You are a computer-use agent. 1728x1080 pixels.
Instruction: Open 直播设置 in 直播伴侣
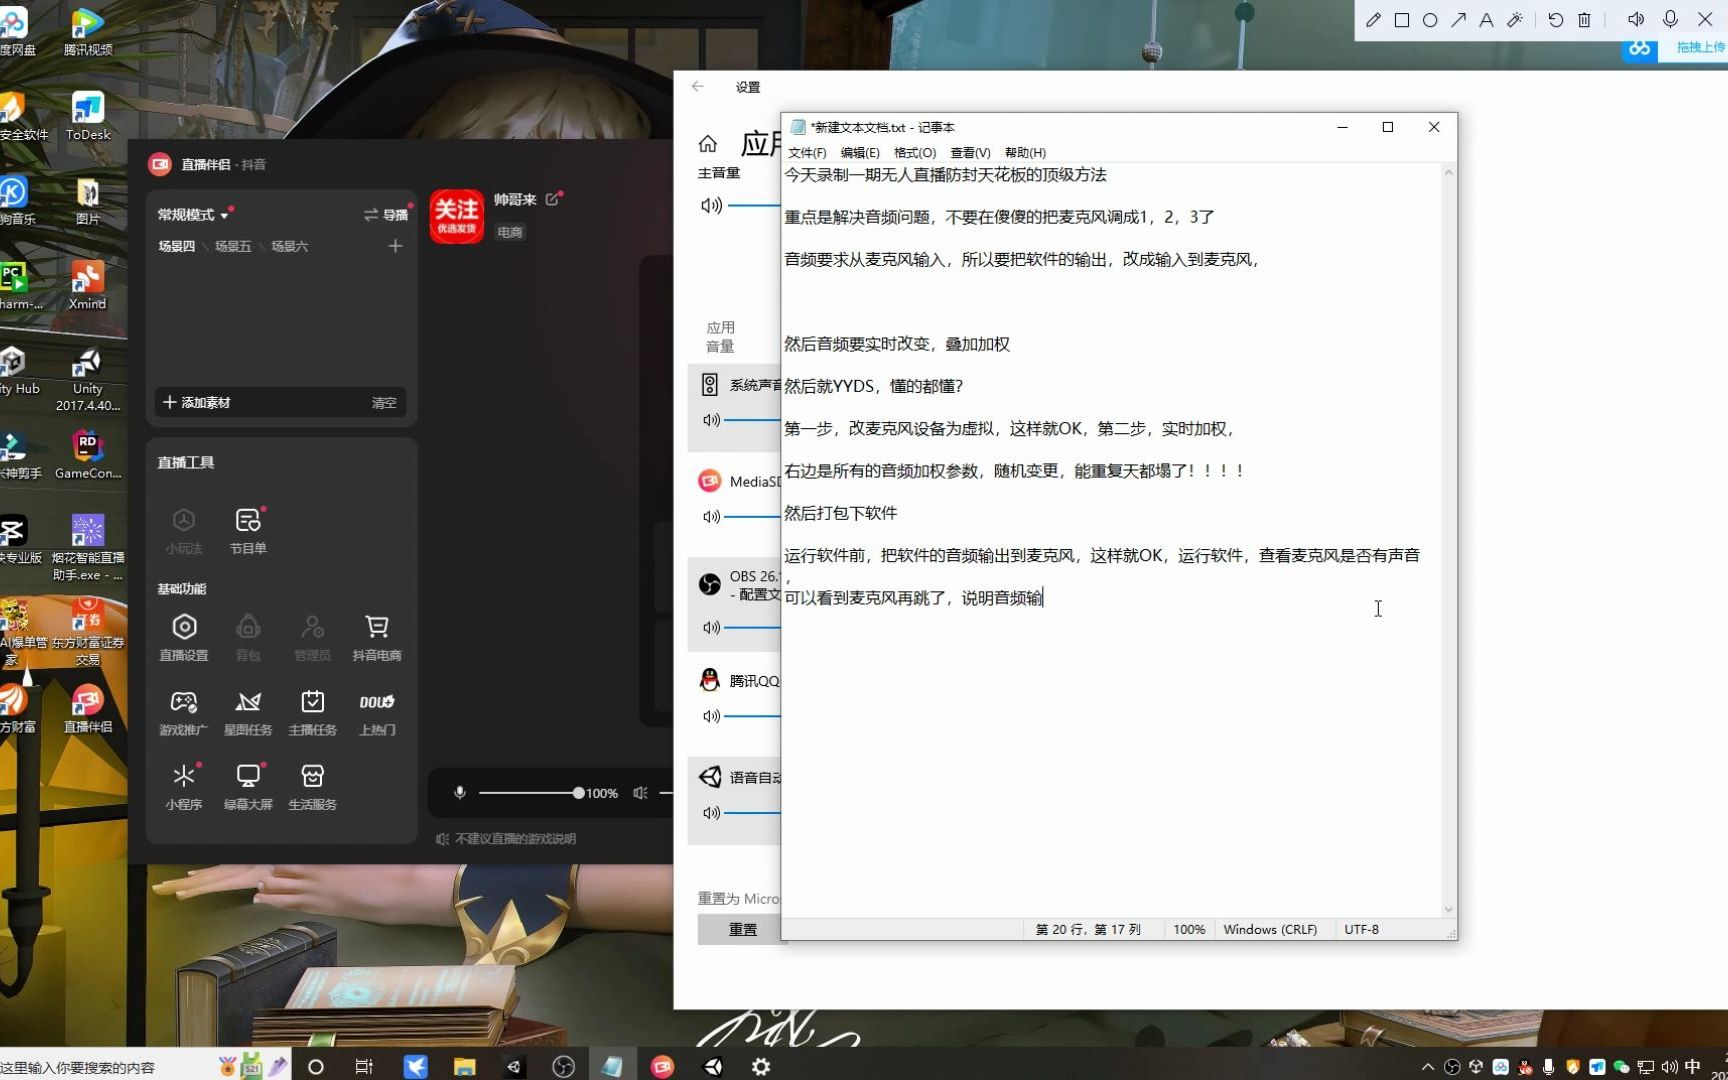point(184,637)
